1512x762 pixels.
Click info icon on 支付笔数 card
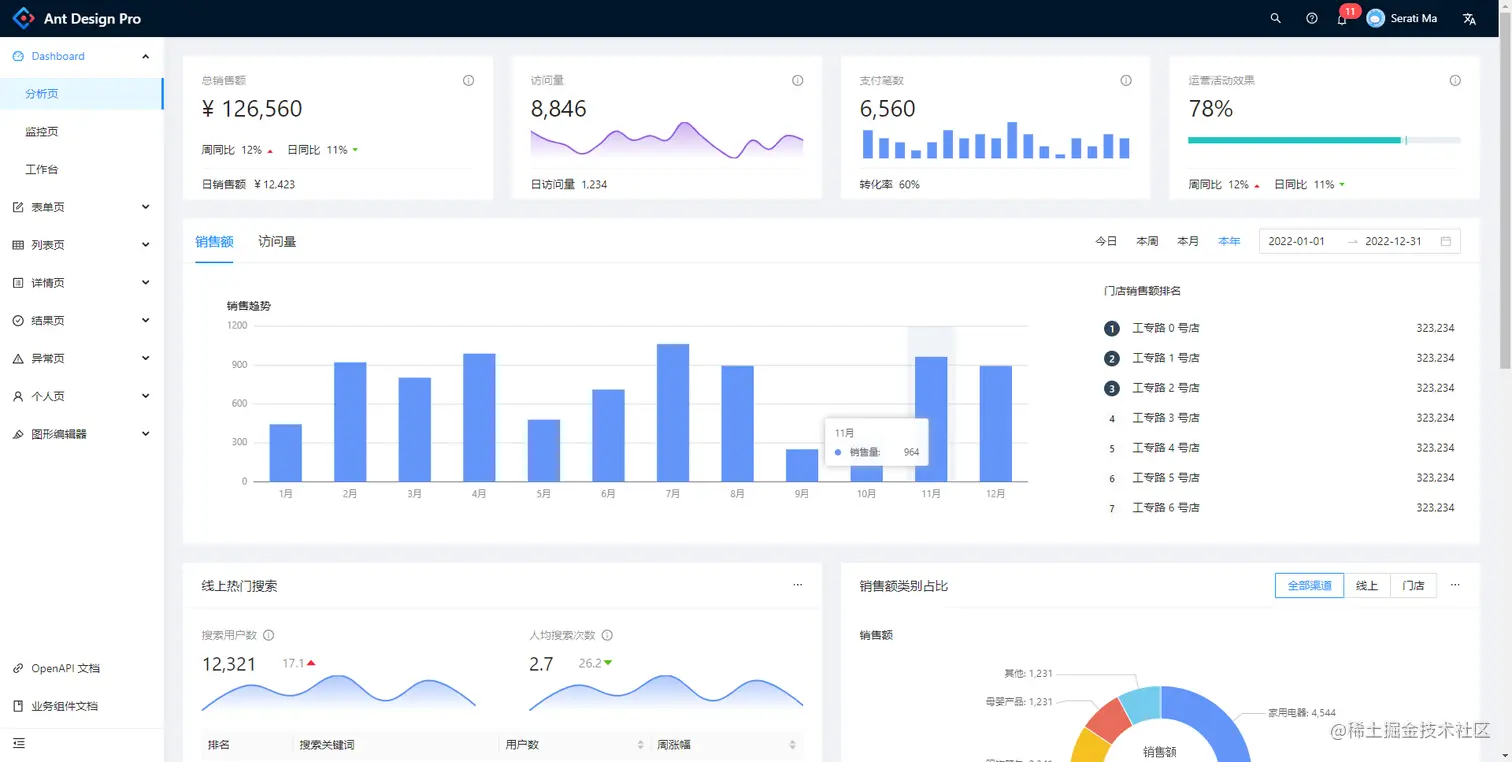(1126, 80)
